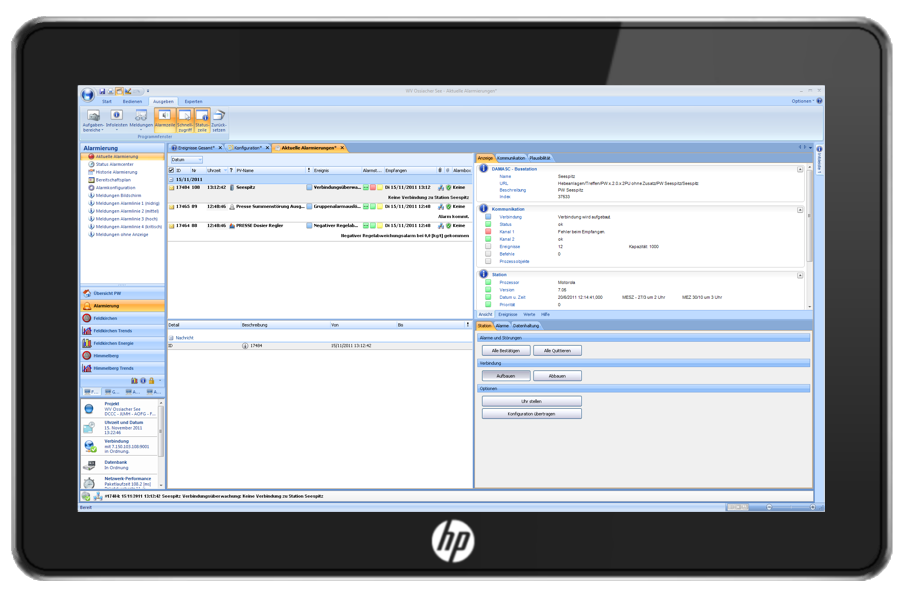Collapse the Kommunikation info section

click(800, 209)
